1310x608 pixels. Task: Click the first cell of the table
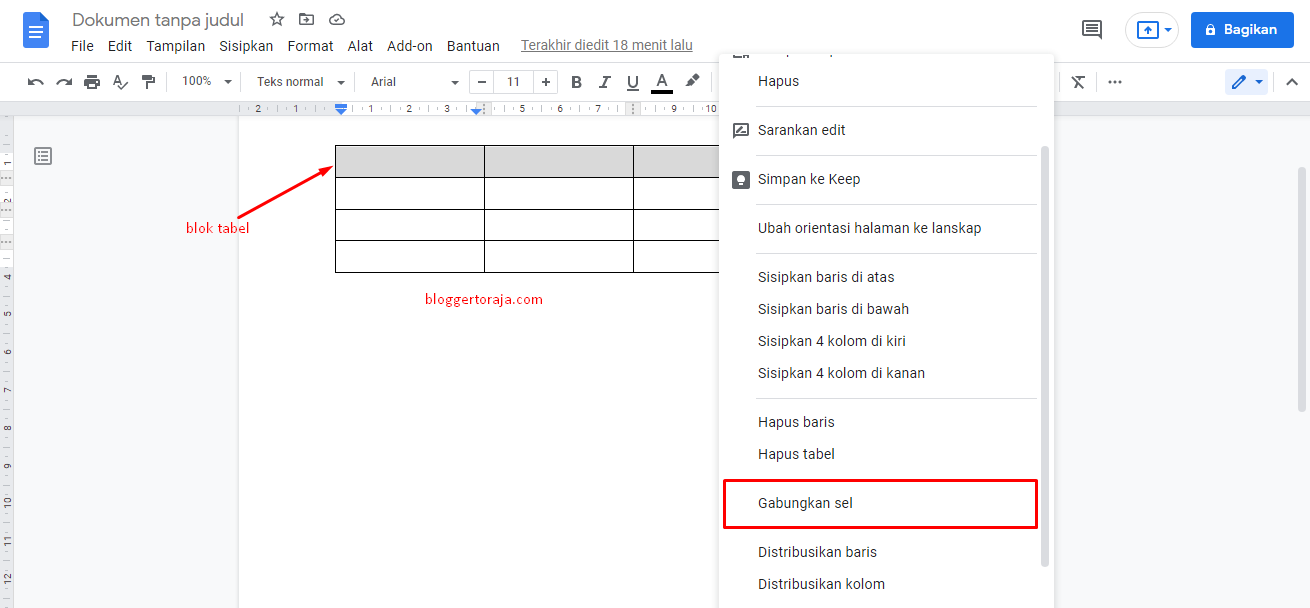tap(410, 162)
